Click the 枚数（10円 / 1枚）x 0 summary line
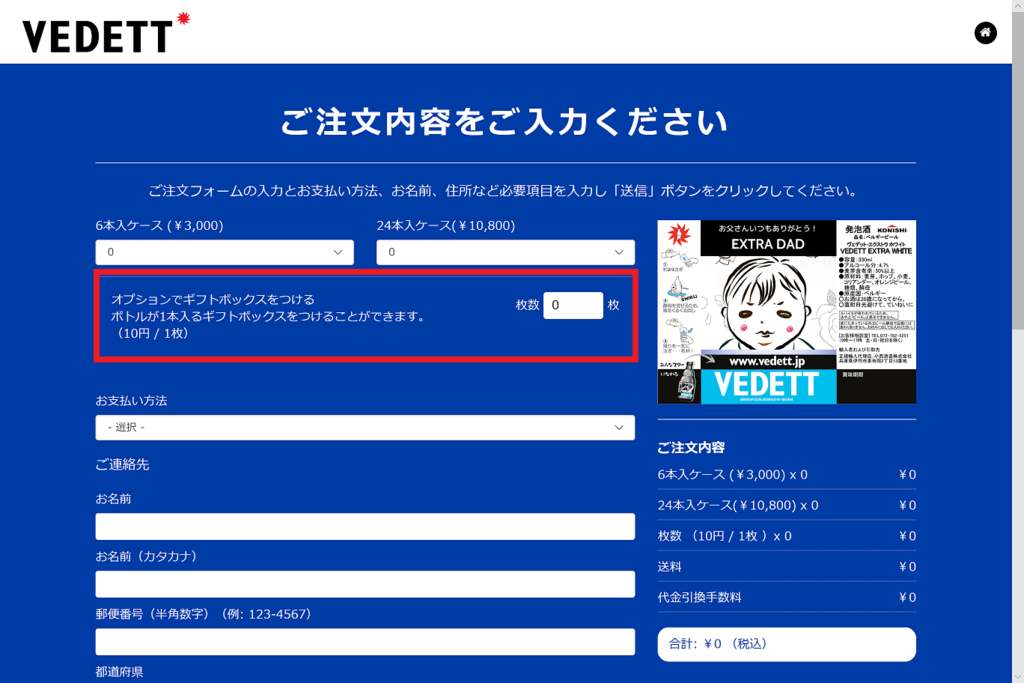Image resolution: width=1024 pixels, height=683 pixels. point(786,536)
